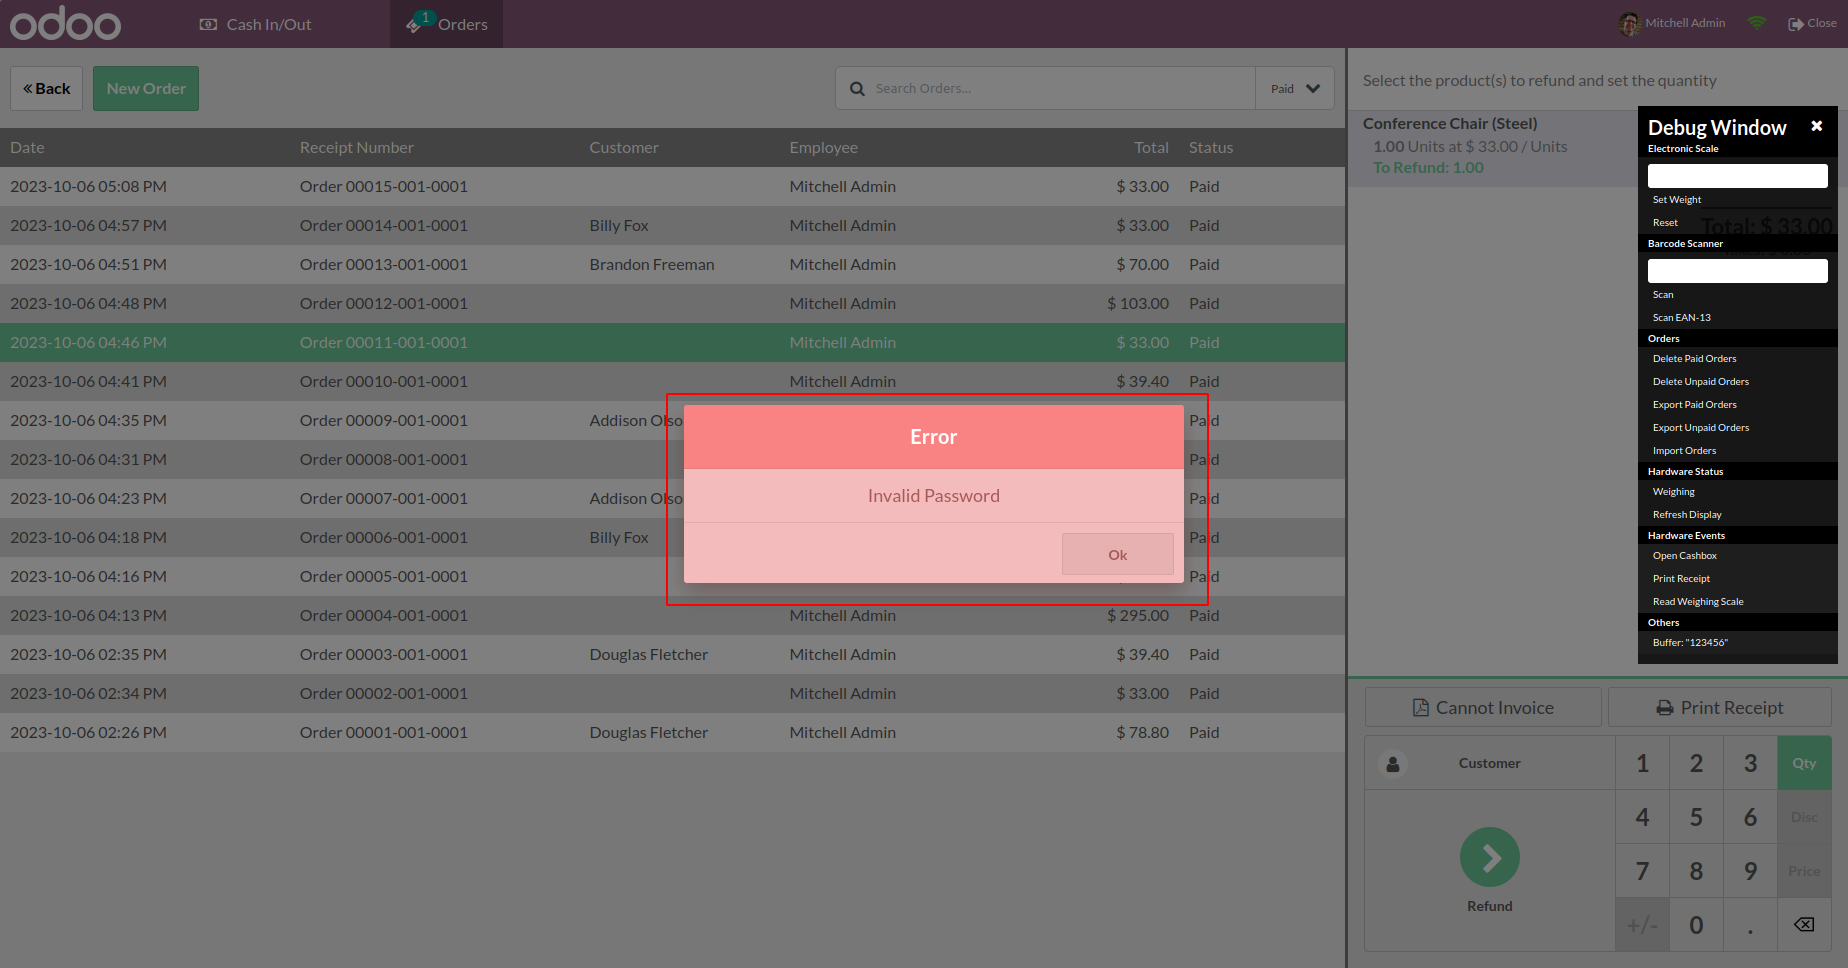The height and width of the screenshot is (968, 1848).
Task: Open the Orders ticket tab
Action: click(x=447, y=24)
